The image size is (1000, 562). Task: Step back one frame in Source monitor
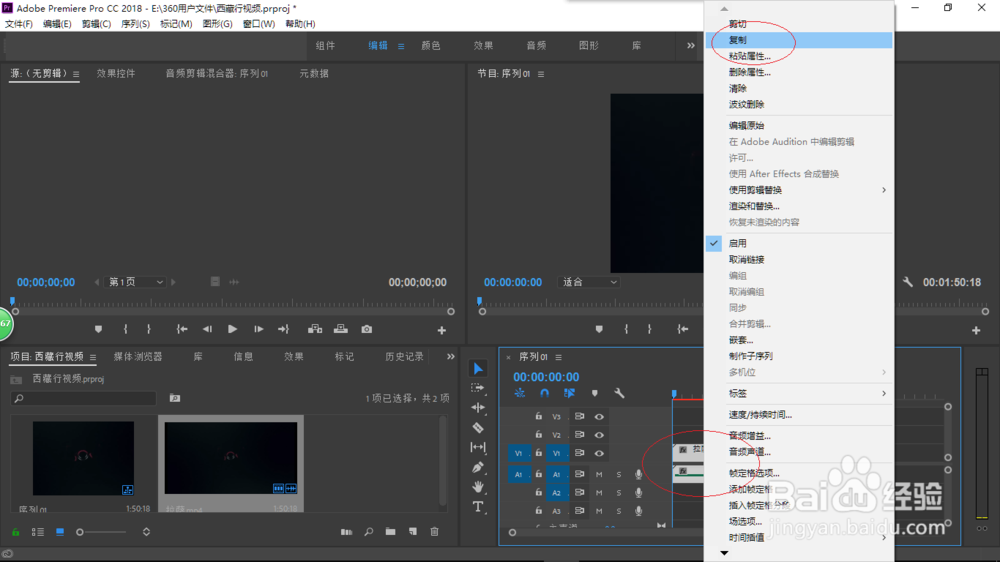207,329
